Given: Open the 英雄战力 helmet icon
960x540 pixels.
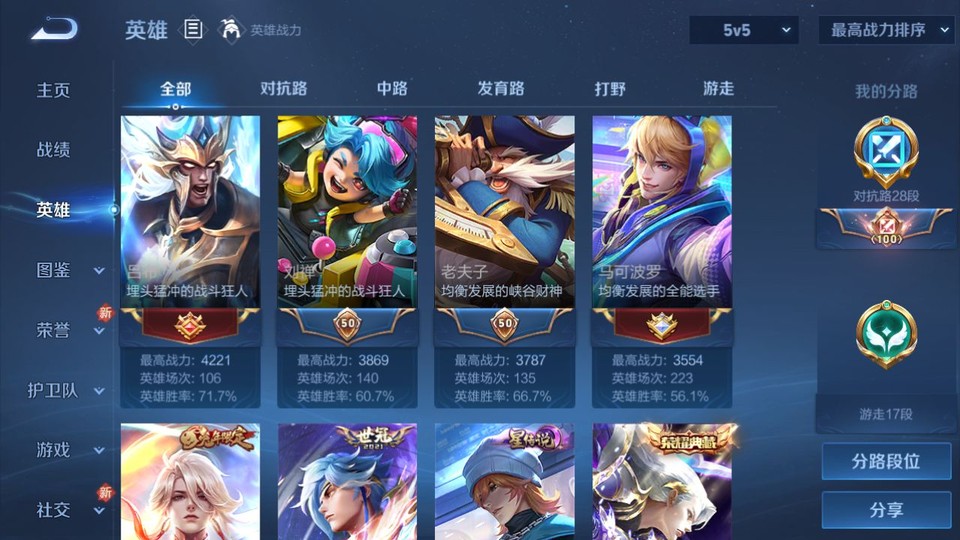Looking at the screenshot, I should pos(230,29).
